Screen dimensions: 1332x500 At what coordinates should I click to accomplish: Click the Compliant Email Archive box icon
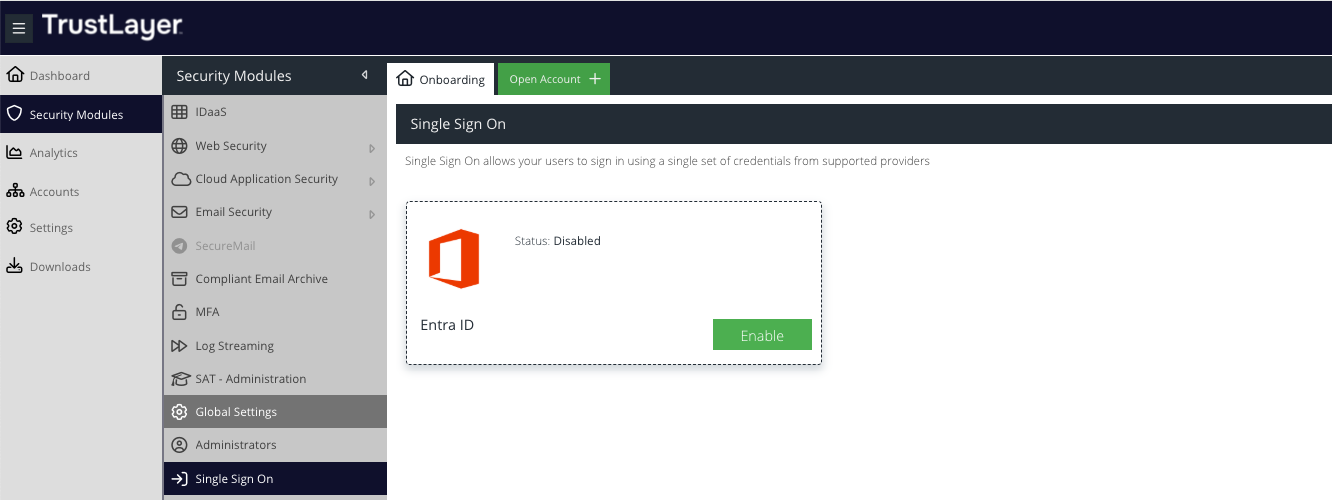tap(180, 279)
